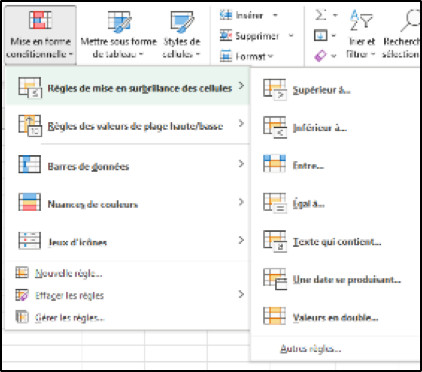Screen dimensions: 422x372
Task: Select Une date se produisant... rule
Action: coord(336,279)
